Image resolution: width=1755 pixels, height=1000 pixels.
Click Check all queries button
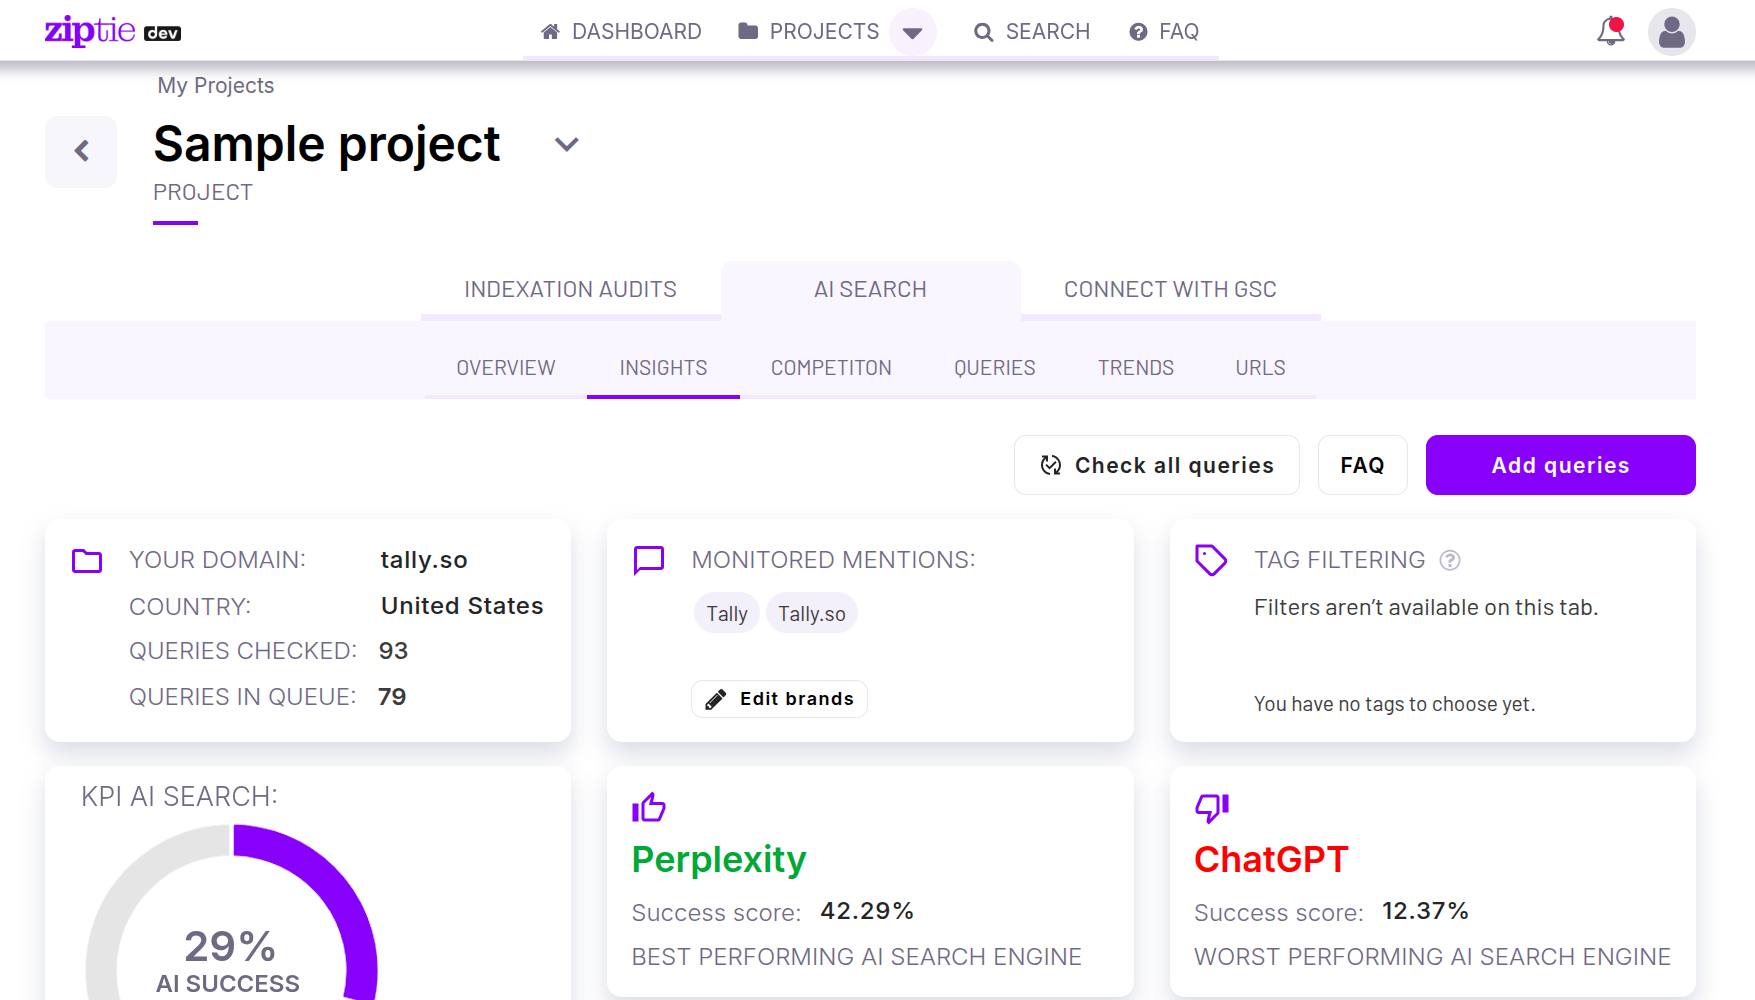(1156, 465)
